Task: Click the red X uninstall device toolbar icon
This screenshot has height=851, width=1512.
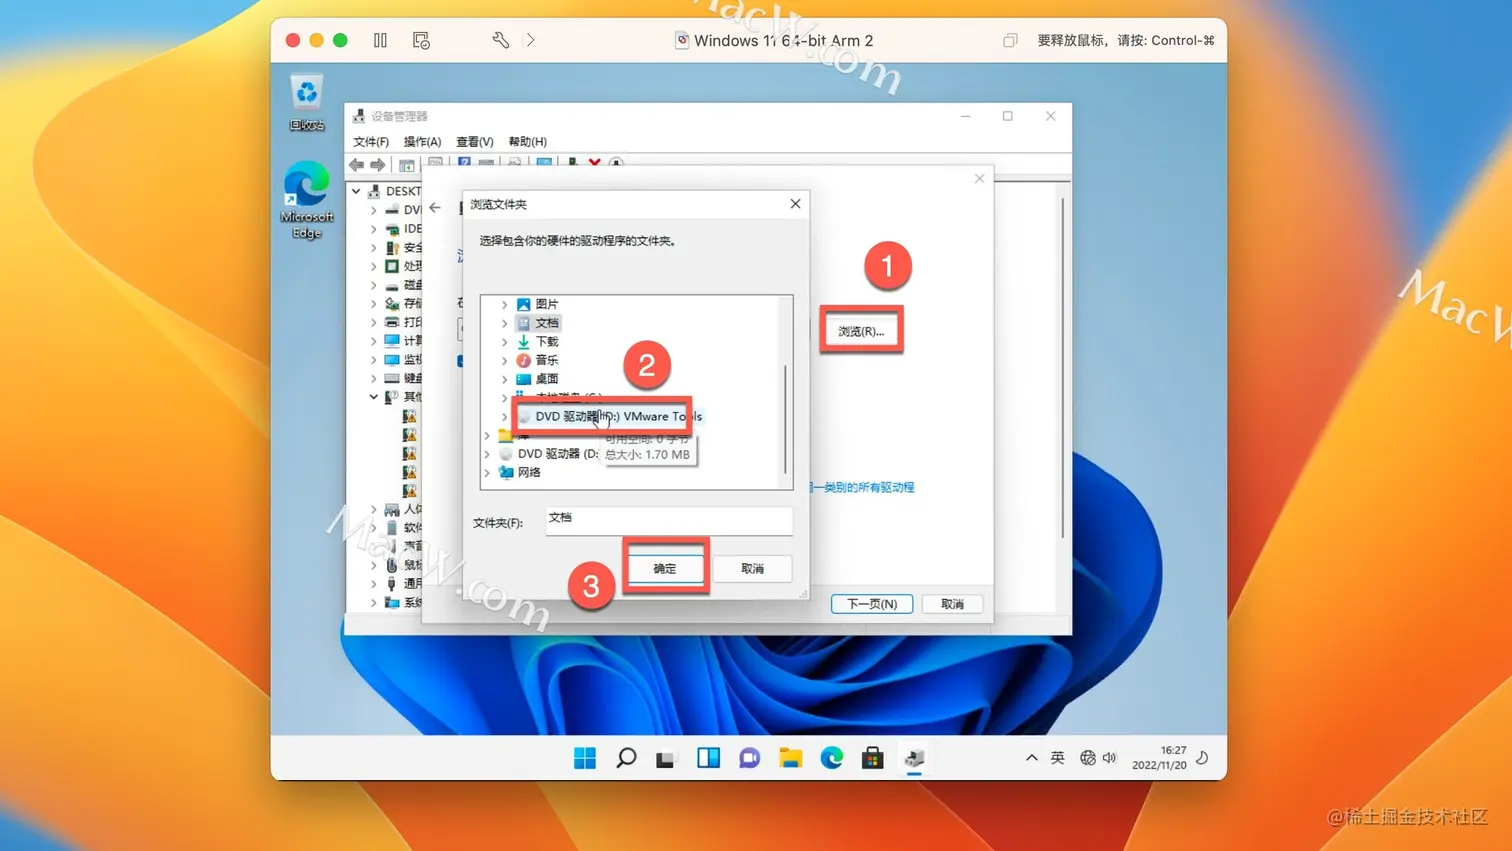Action: pos(594,163)
